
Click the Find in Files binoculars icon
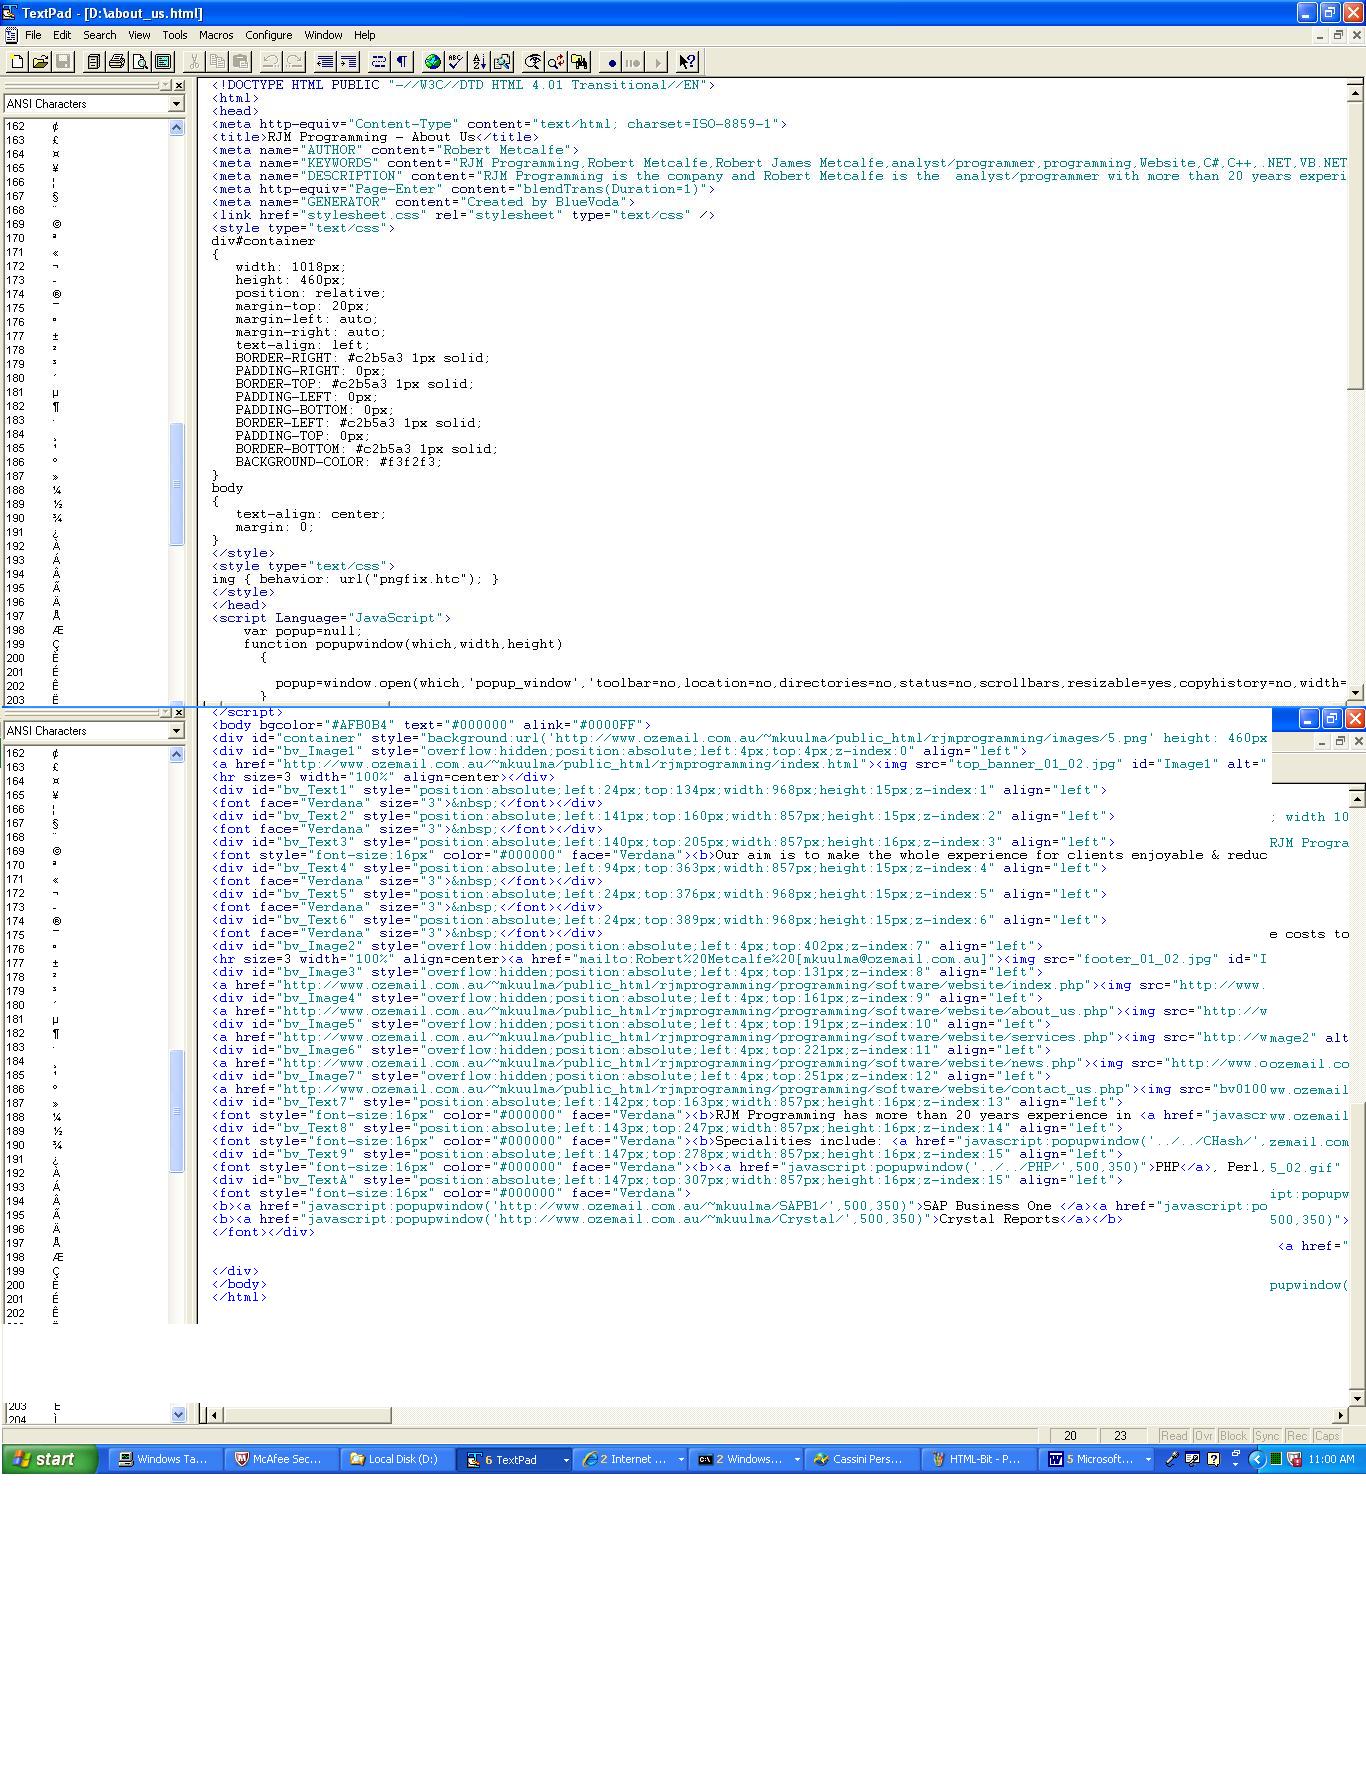pyautogui.click(x=579, y=62)
